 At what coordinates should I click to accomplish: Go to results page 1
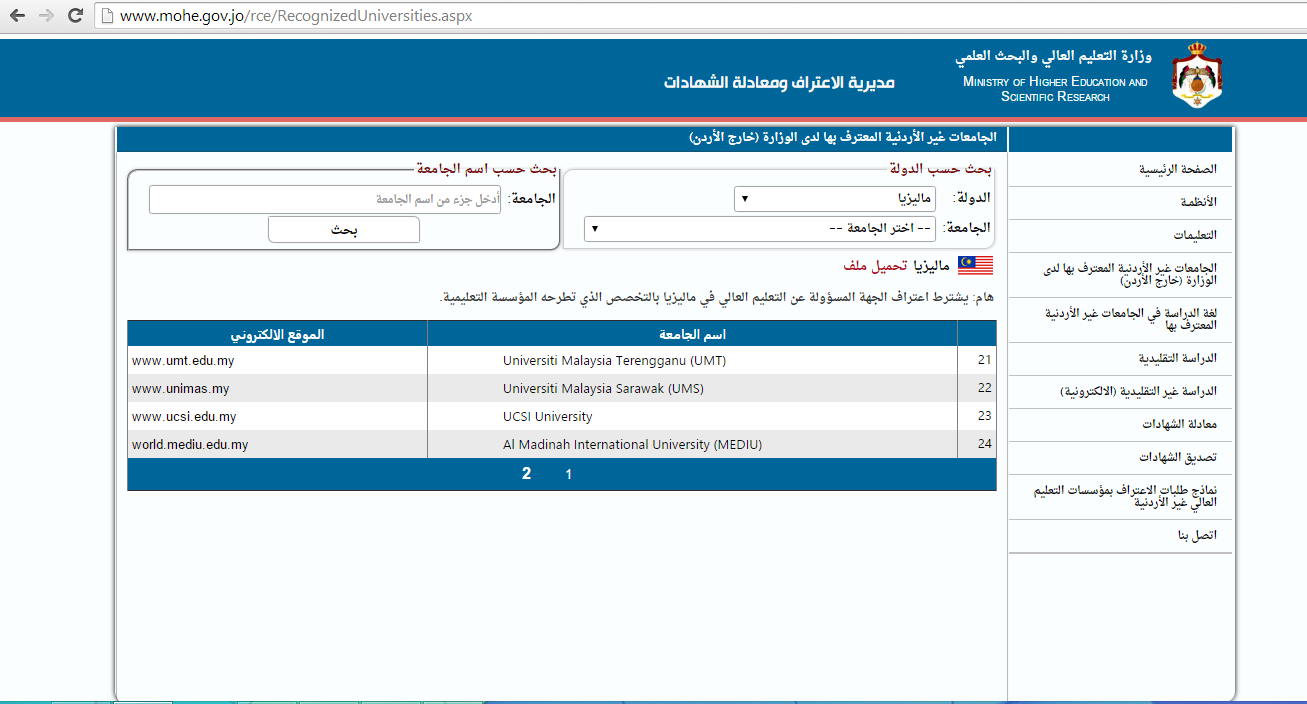(569, 475)
